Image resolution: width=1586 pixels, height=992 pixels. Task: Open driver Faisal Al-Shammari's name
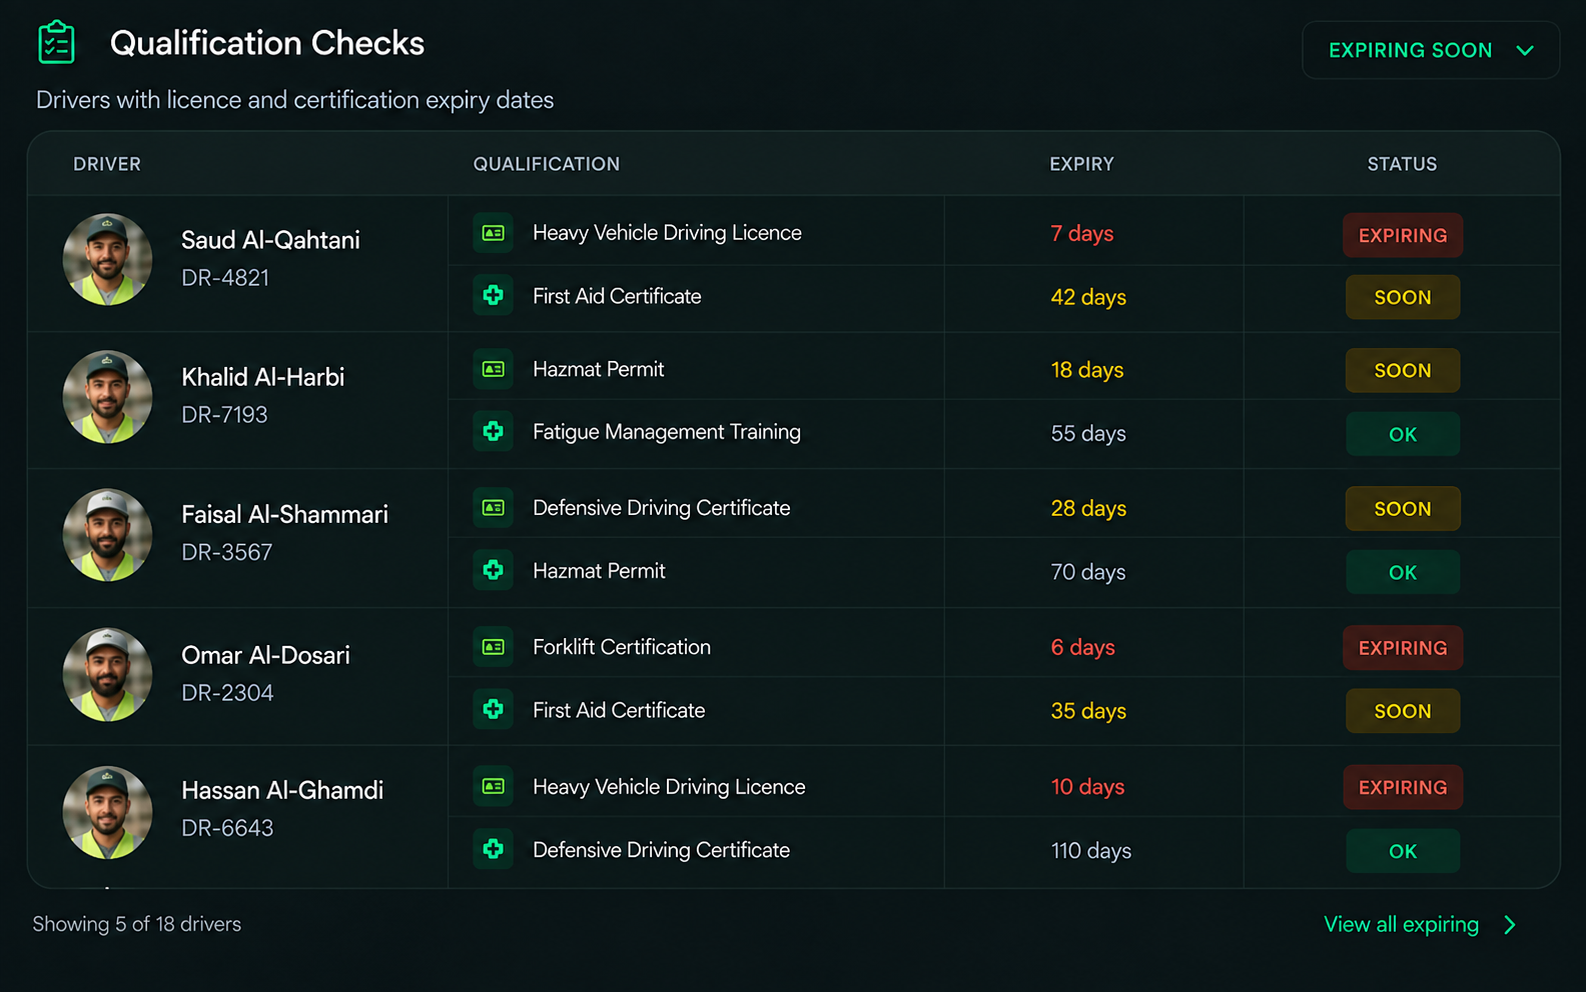click(285, 515)
